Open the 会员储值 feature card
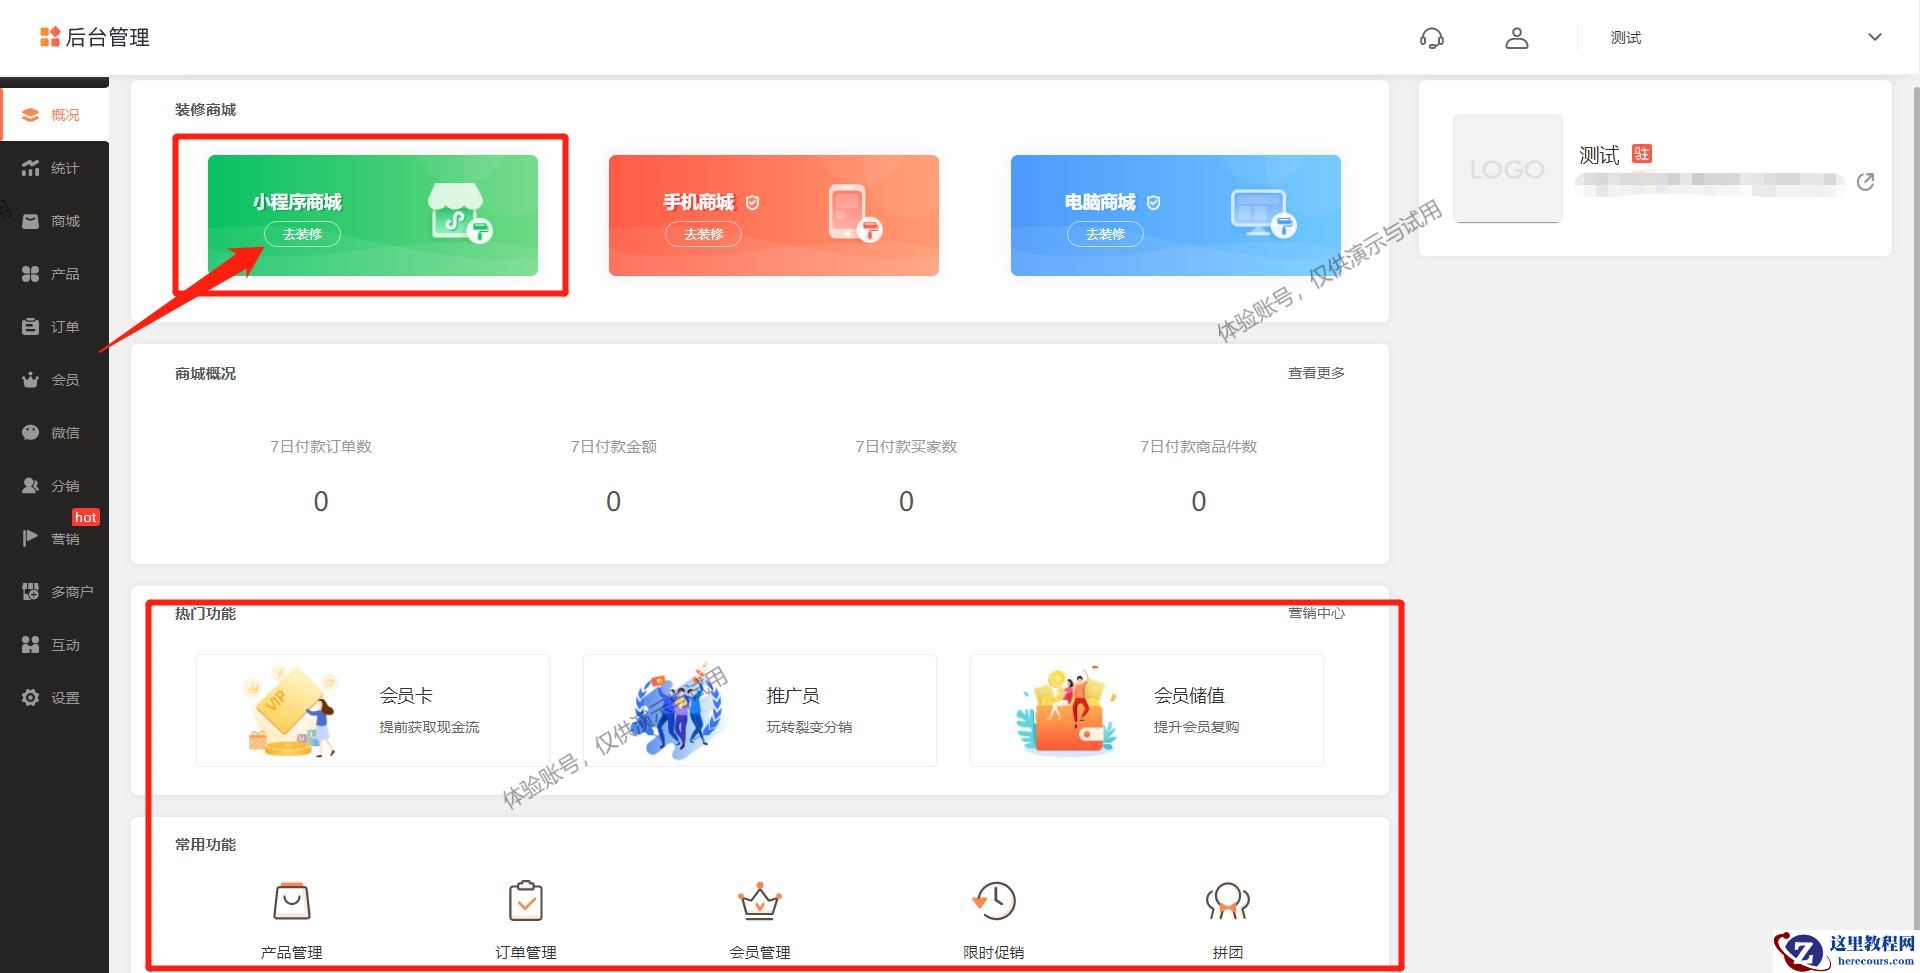The width and height of the screenshot is (1920, 973). click(1147, 710)
